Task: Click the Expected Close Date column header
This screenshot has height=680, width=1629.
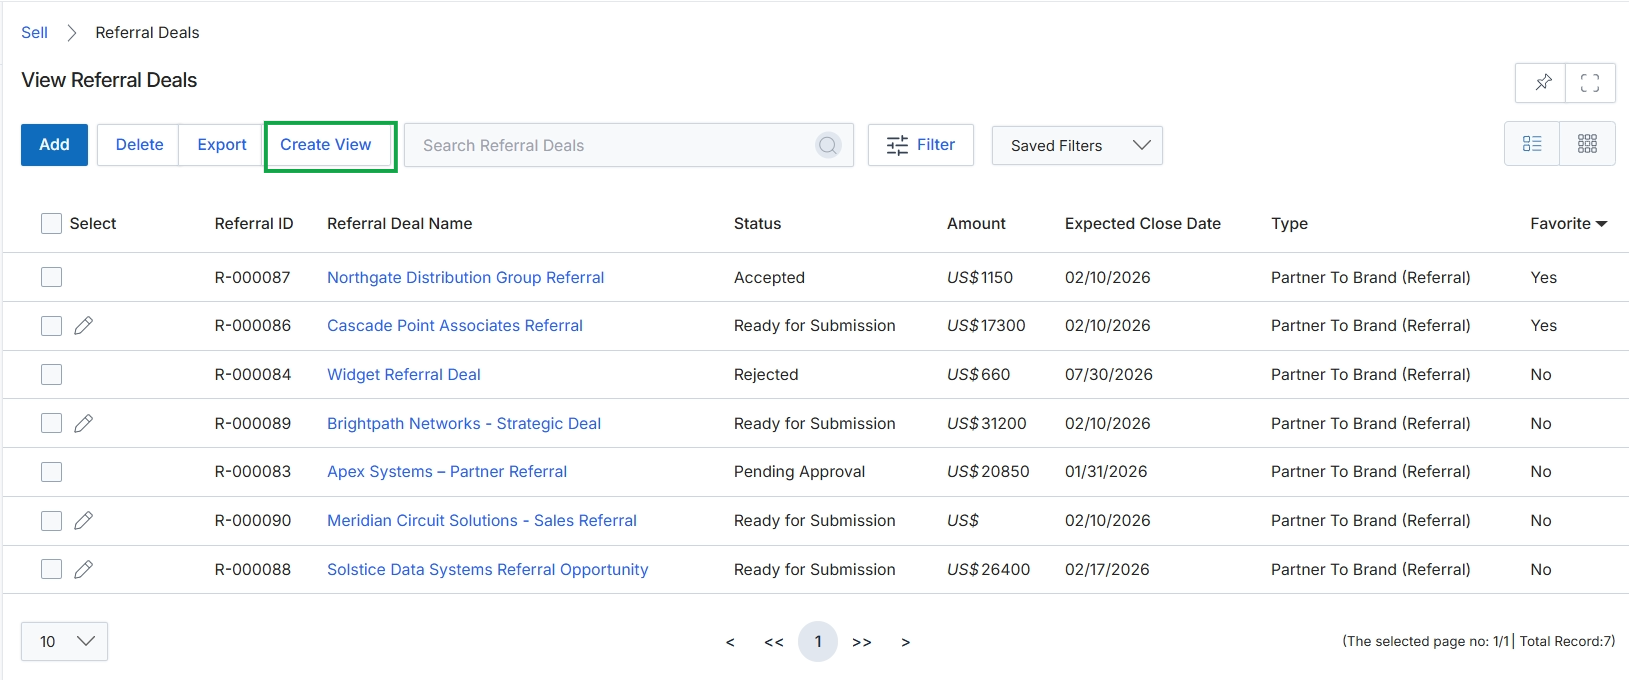Action: coord(1143,223)
